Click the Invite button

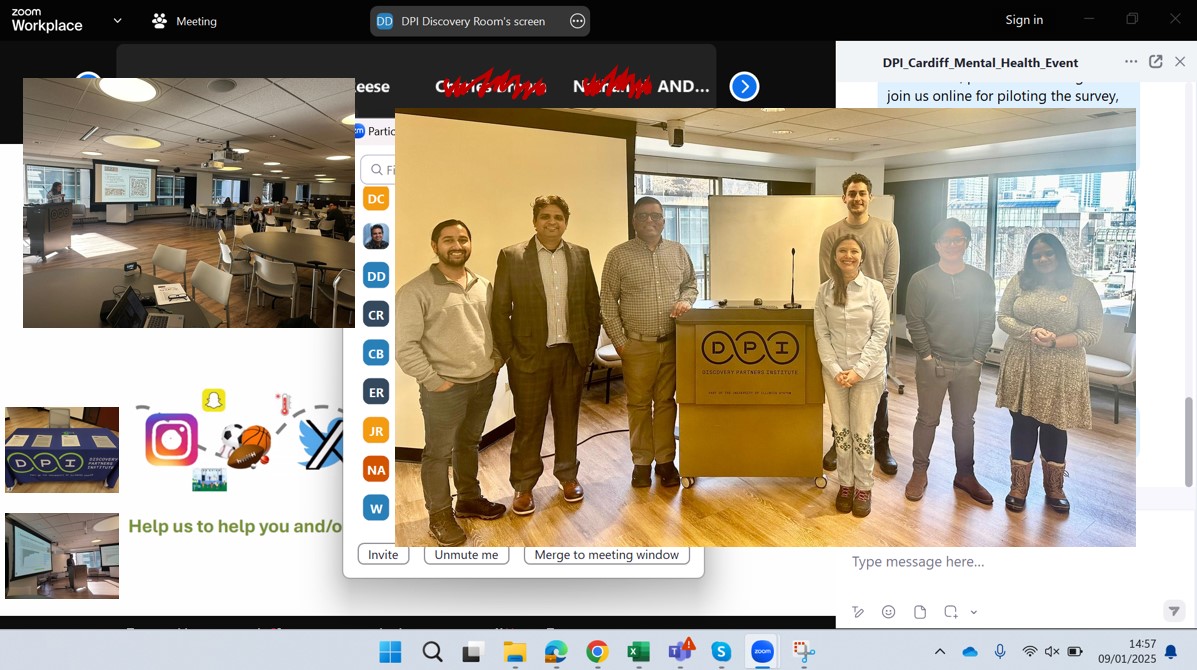point(383,555)
